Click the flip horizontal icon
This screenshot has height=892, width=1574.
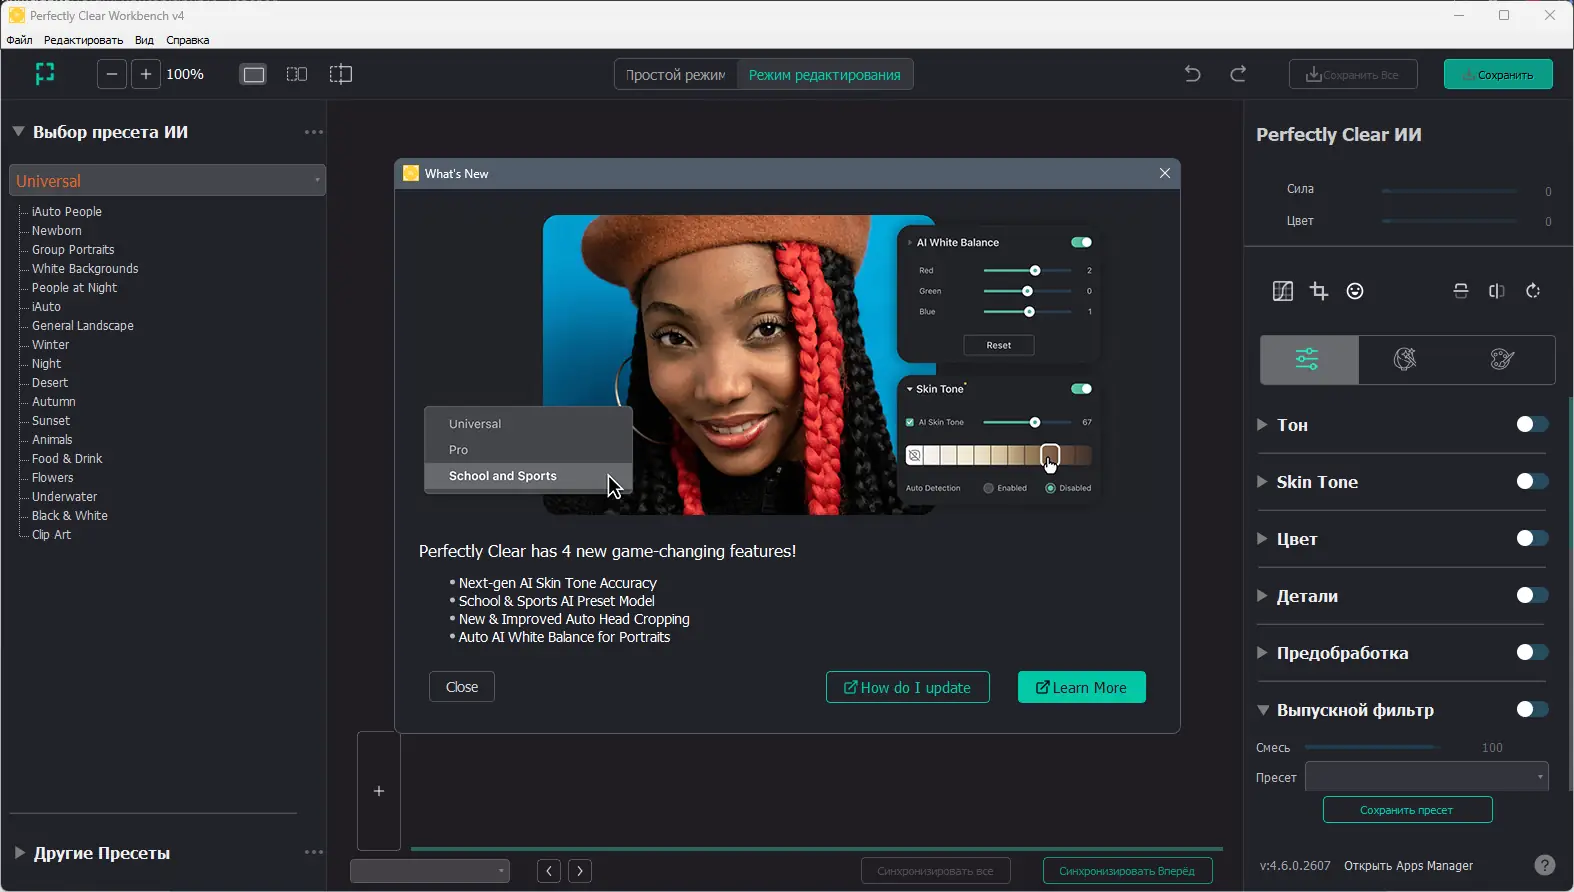pos(1497,291)
